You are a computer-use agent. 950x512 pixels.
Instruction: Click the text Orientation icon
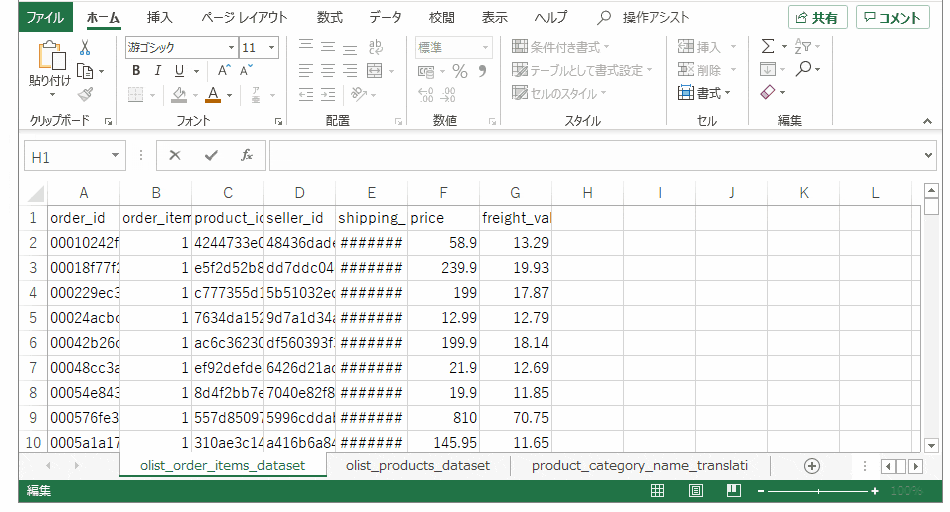(359, 94)
